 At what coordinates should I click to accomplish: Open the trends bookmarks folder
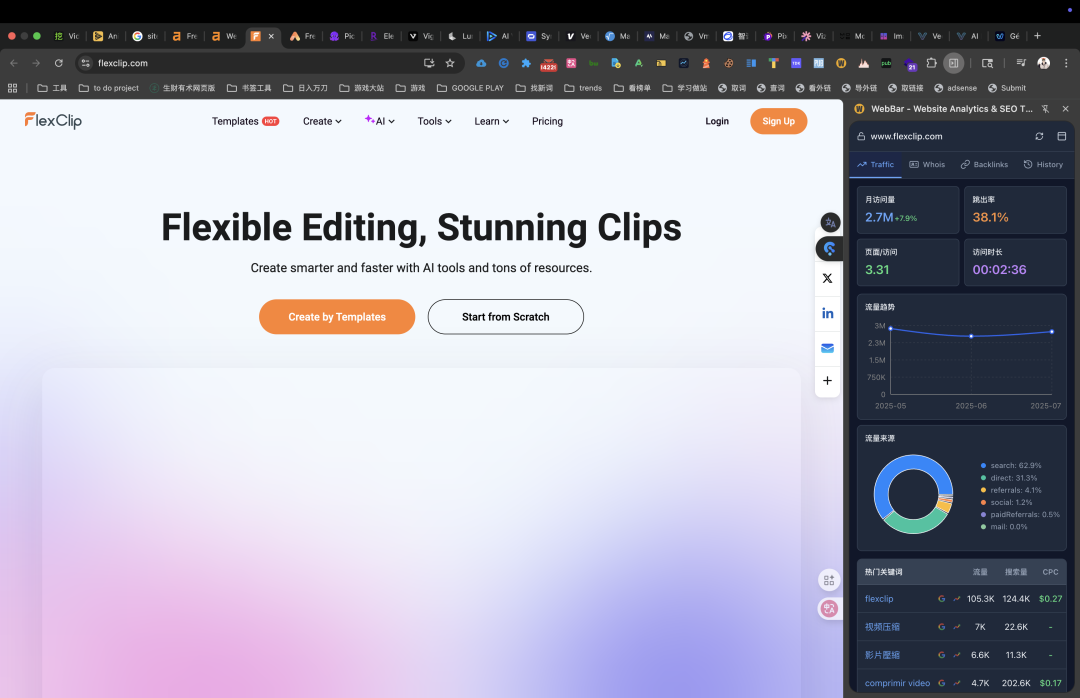tap(583, 88)
